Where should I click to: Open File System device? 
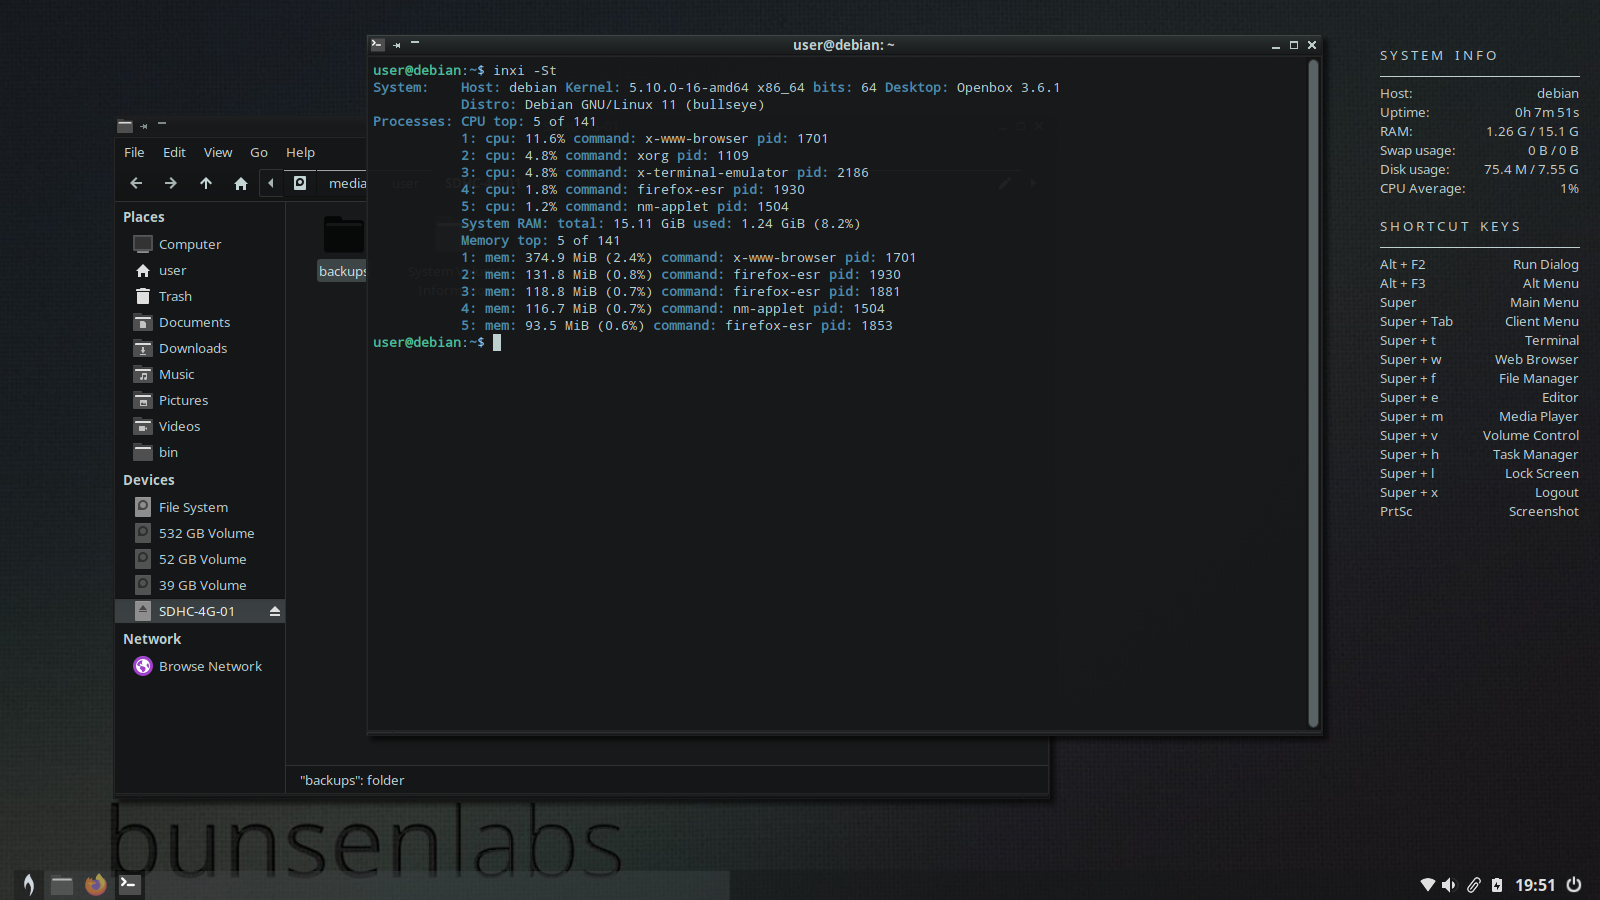pyautogui.click(x=200, y=507)
